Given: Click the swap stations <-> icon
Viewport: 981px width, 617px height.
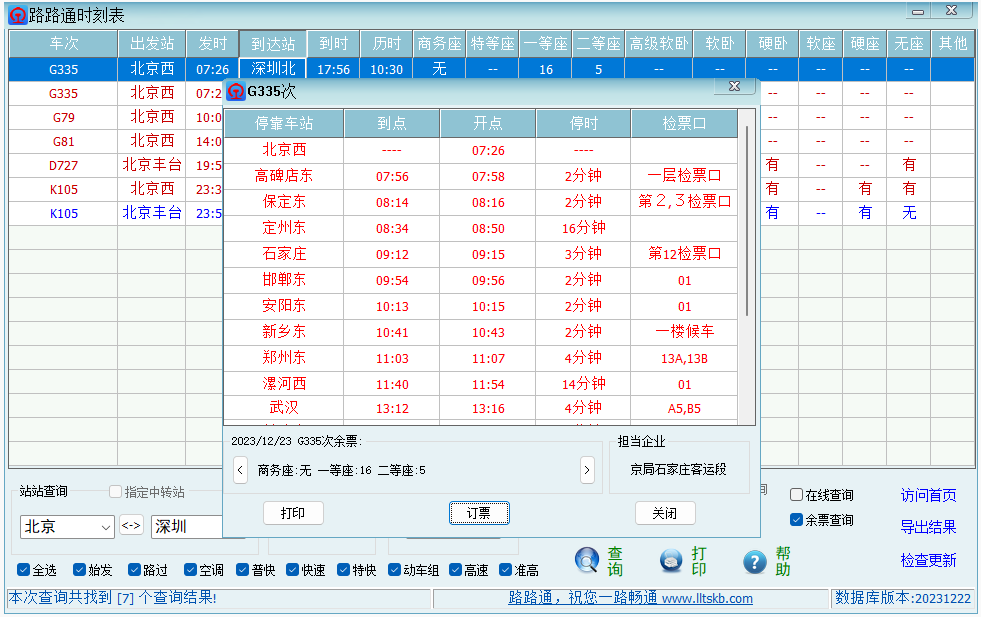Looking at the screenshot, I should point(130,526).
